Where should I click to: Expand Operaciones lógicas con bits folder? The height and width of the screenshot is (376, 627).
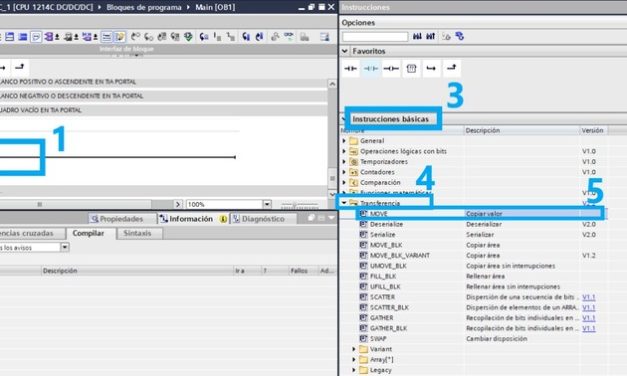[x=344, y=151]
